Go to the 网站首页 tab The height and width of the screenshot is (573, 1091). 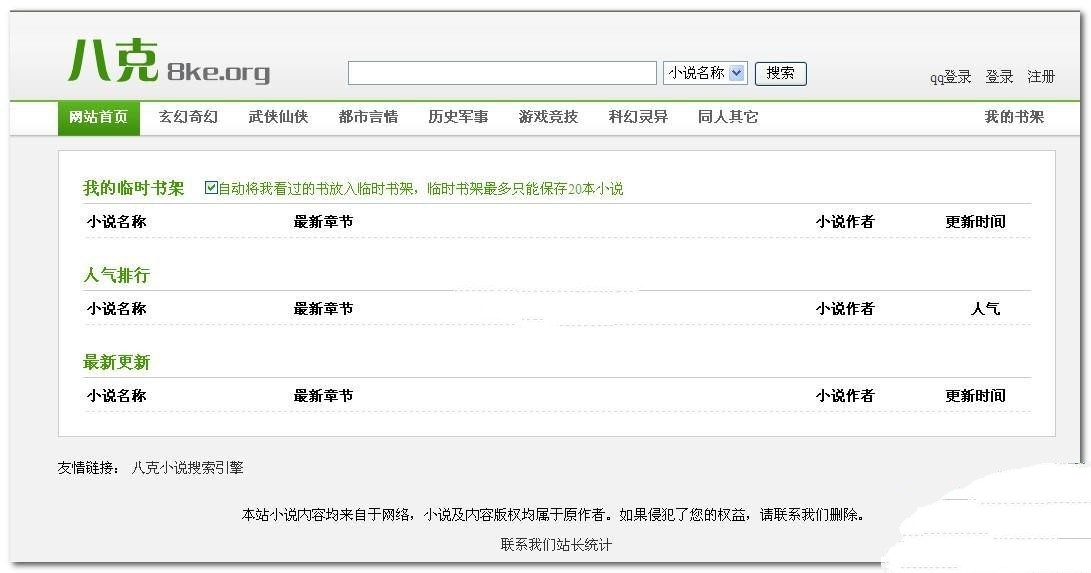[98, 117]
